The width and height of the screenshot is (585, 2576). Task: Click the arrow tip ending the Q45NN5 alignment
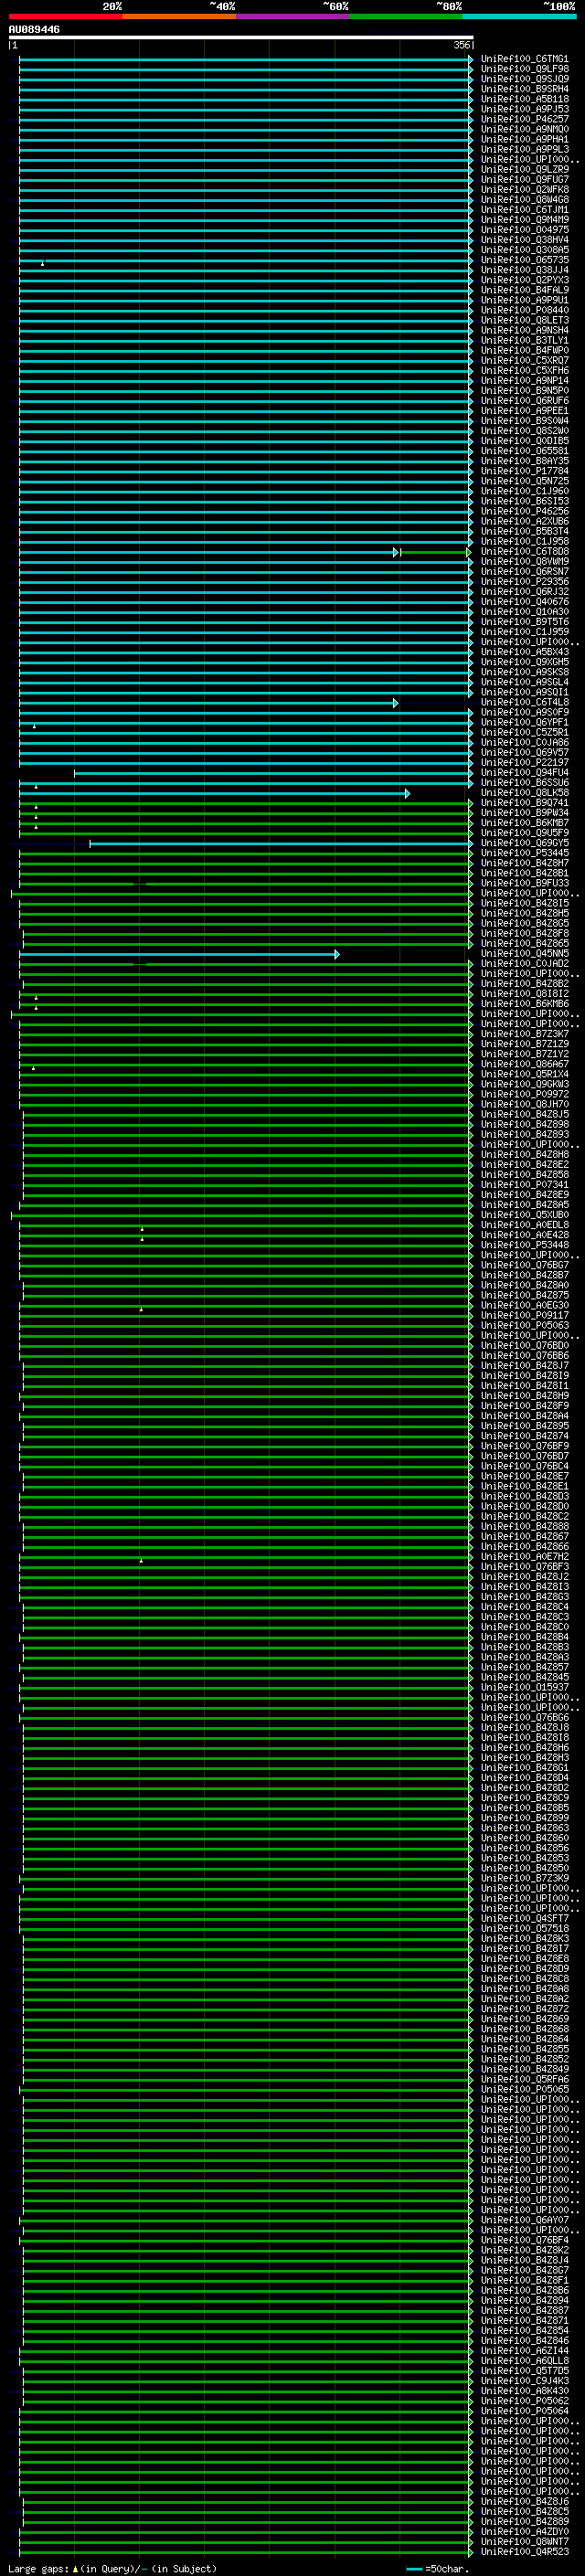pos(337,955)
